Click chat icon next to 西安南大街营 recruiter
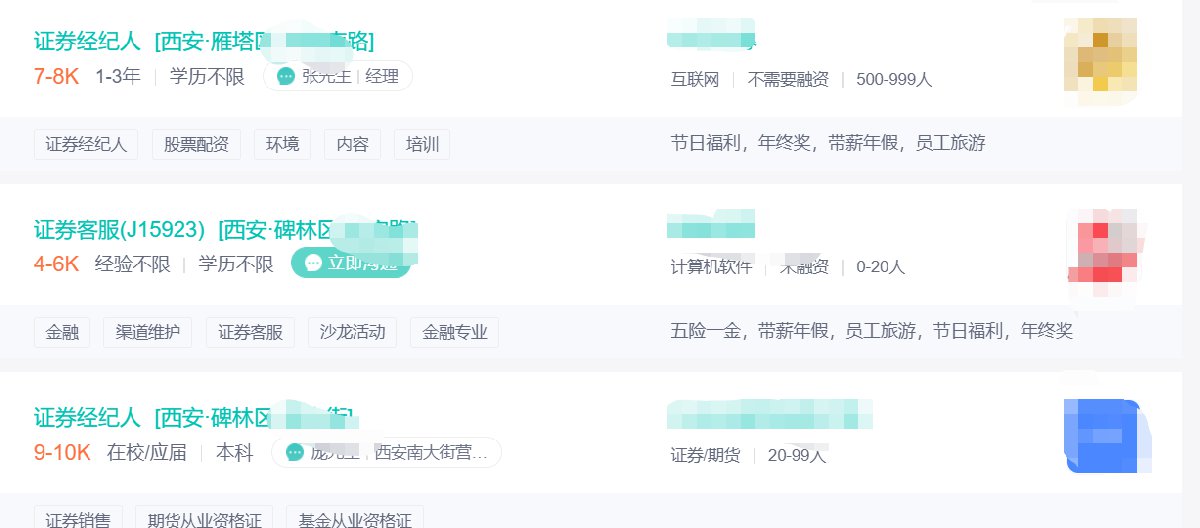 295,453
